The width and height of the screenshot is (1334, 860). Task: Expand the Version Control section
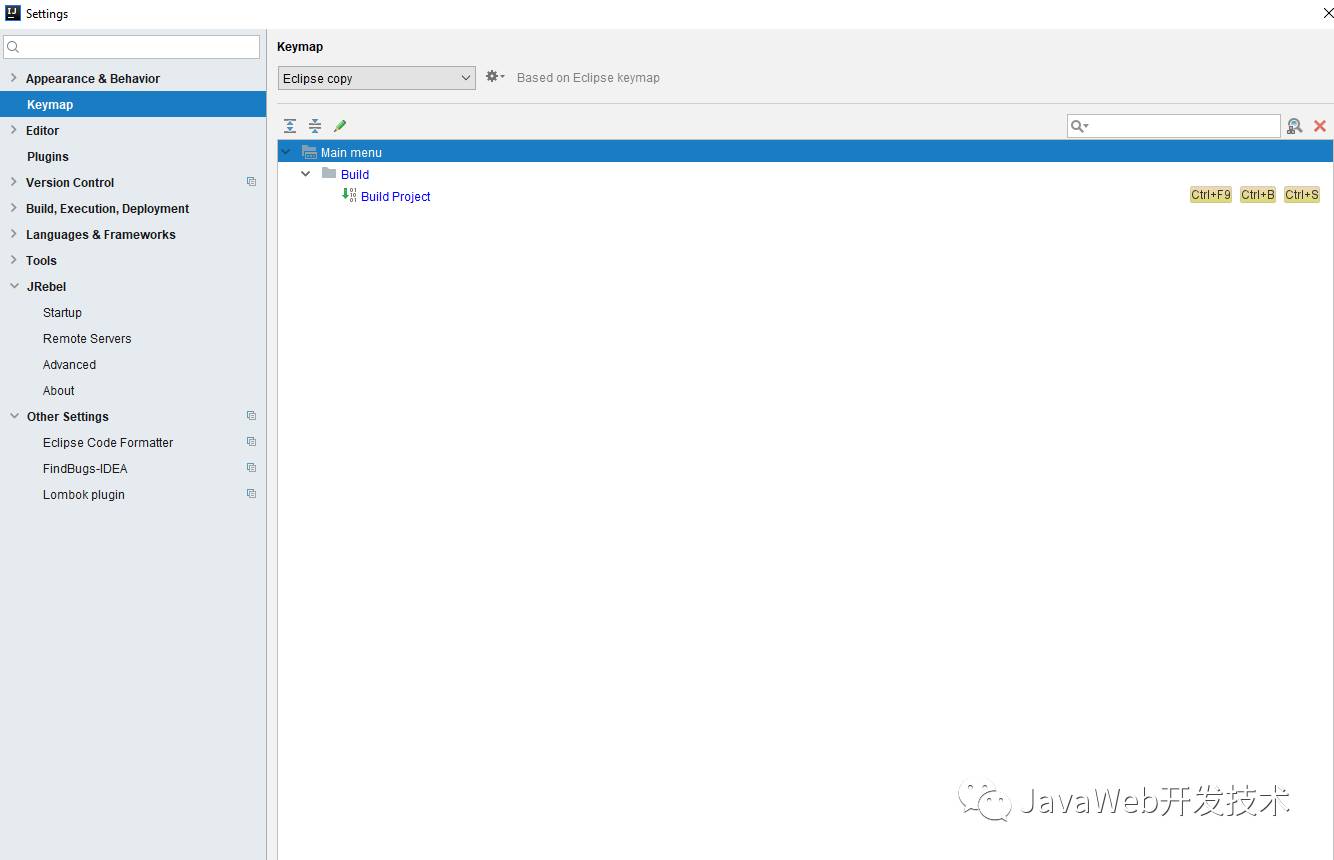point(13,182)
